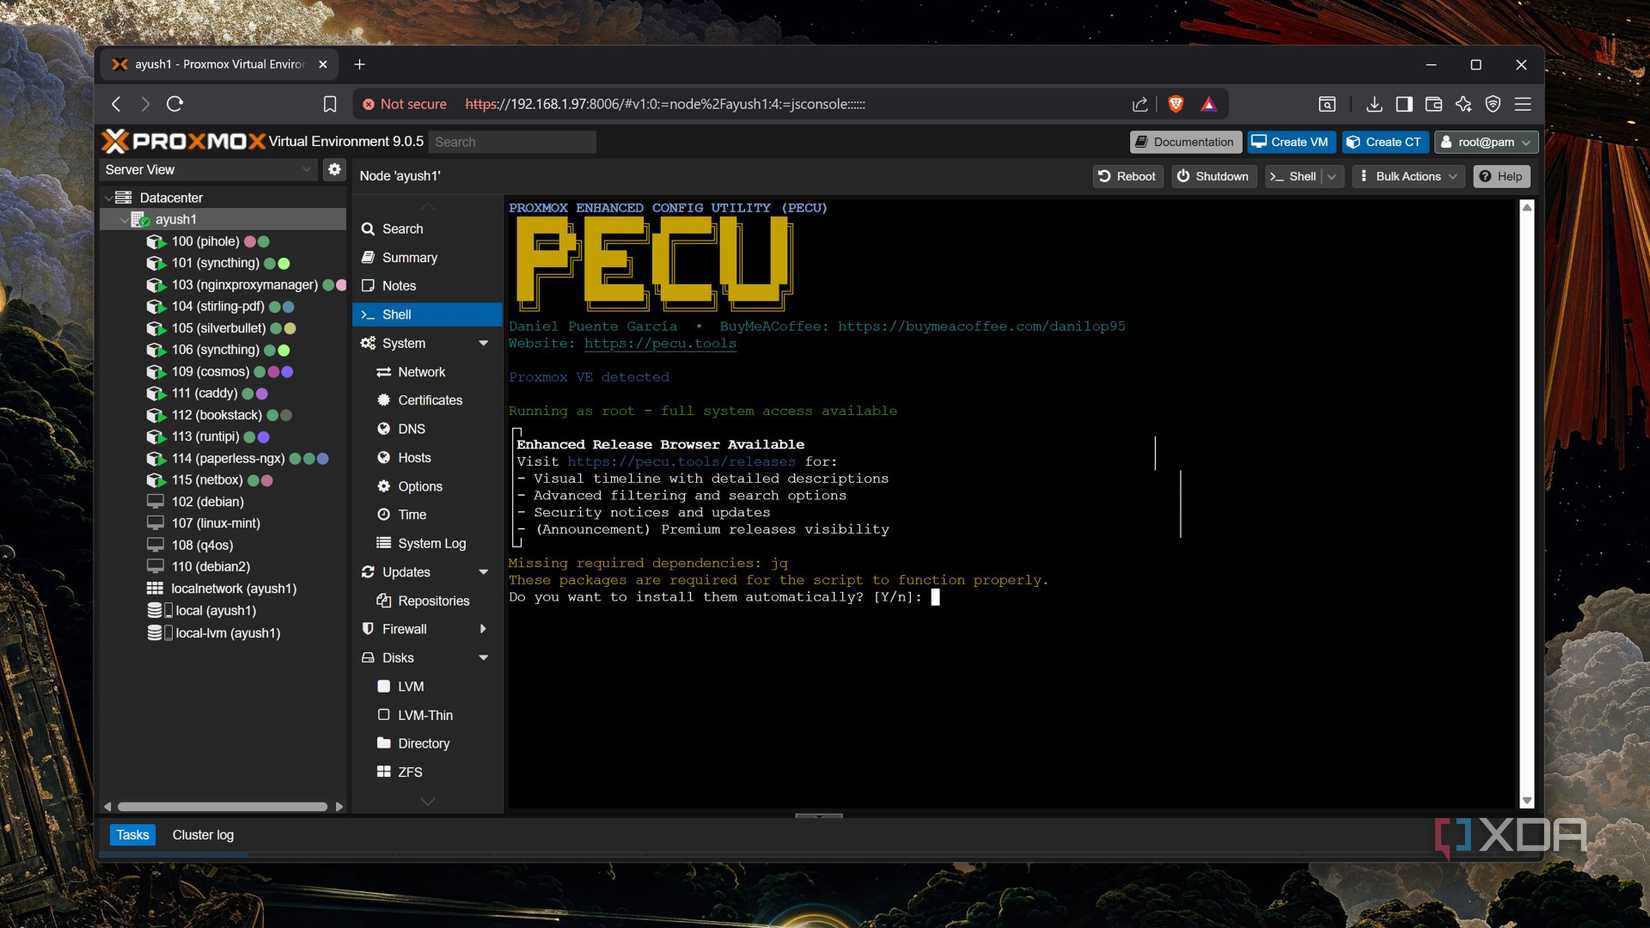The image size is (1650, 928).
Task: Collapse the System menu section
Action: coord(484,343)
